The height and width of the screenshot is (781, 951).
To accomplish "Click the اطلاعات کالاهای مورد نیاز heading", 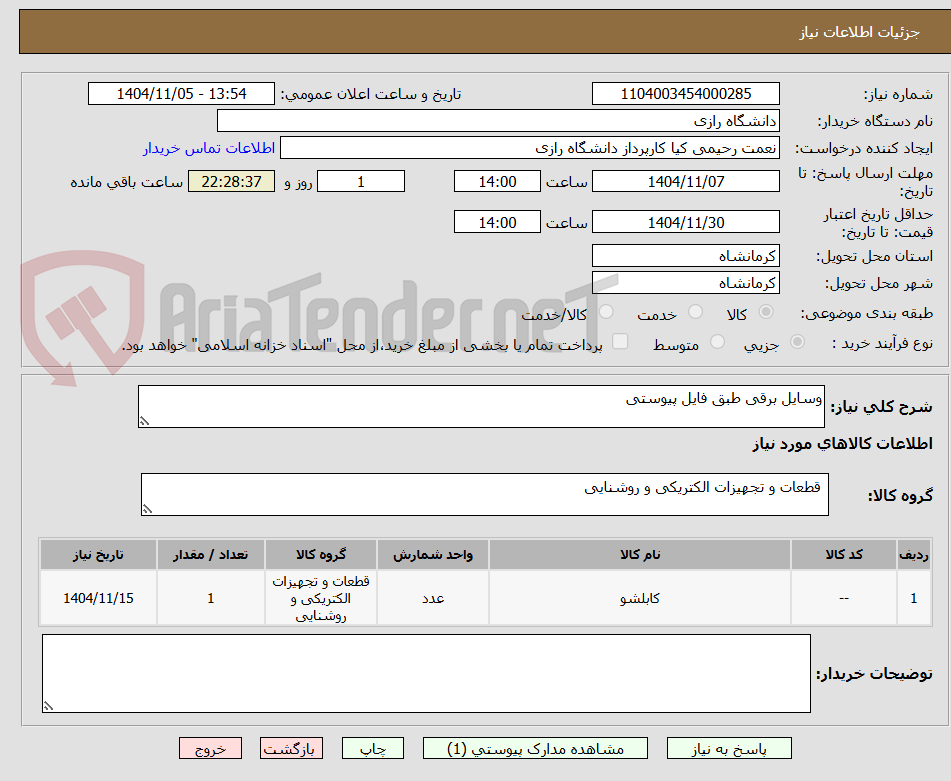I will pos(842,444).
